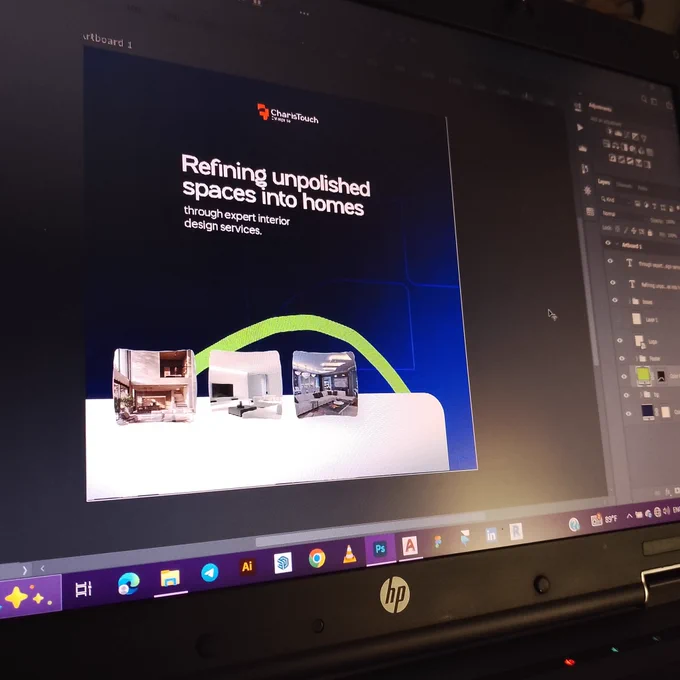Switch to the Channels tab
Image resolution: width=680 pixels, height=680 pixels.
[624, 186]
